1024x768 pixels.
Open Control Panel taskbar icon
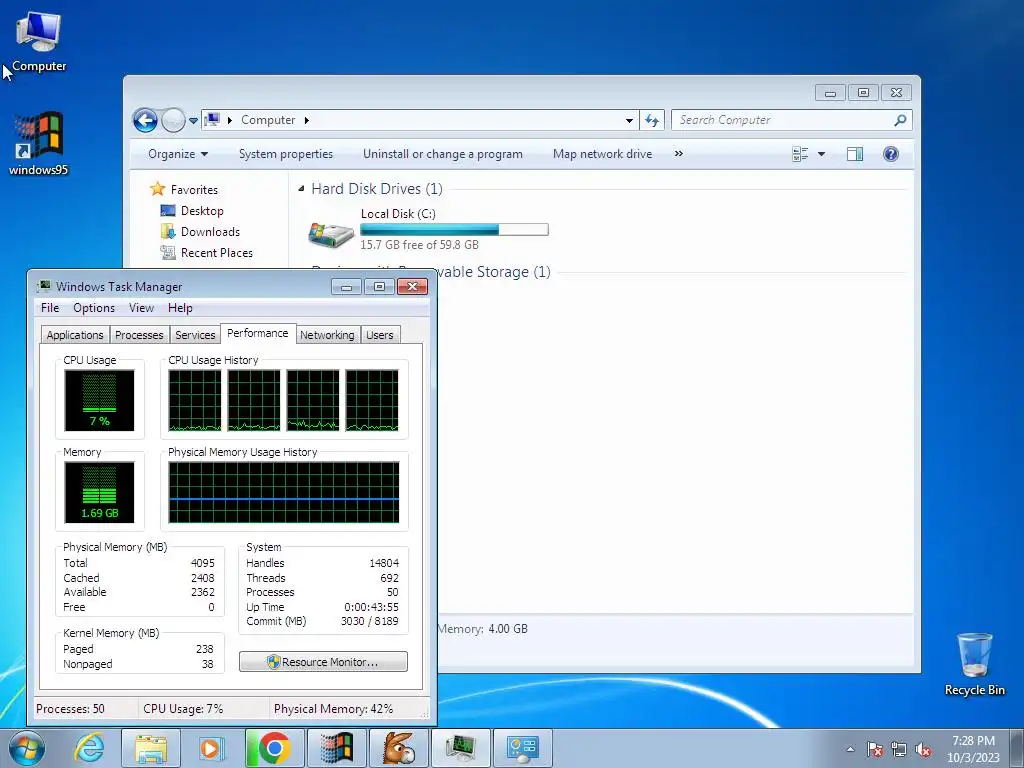click(x=523, y=748)
